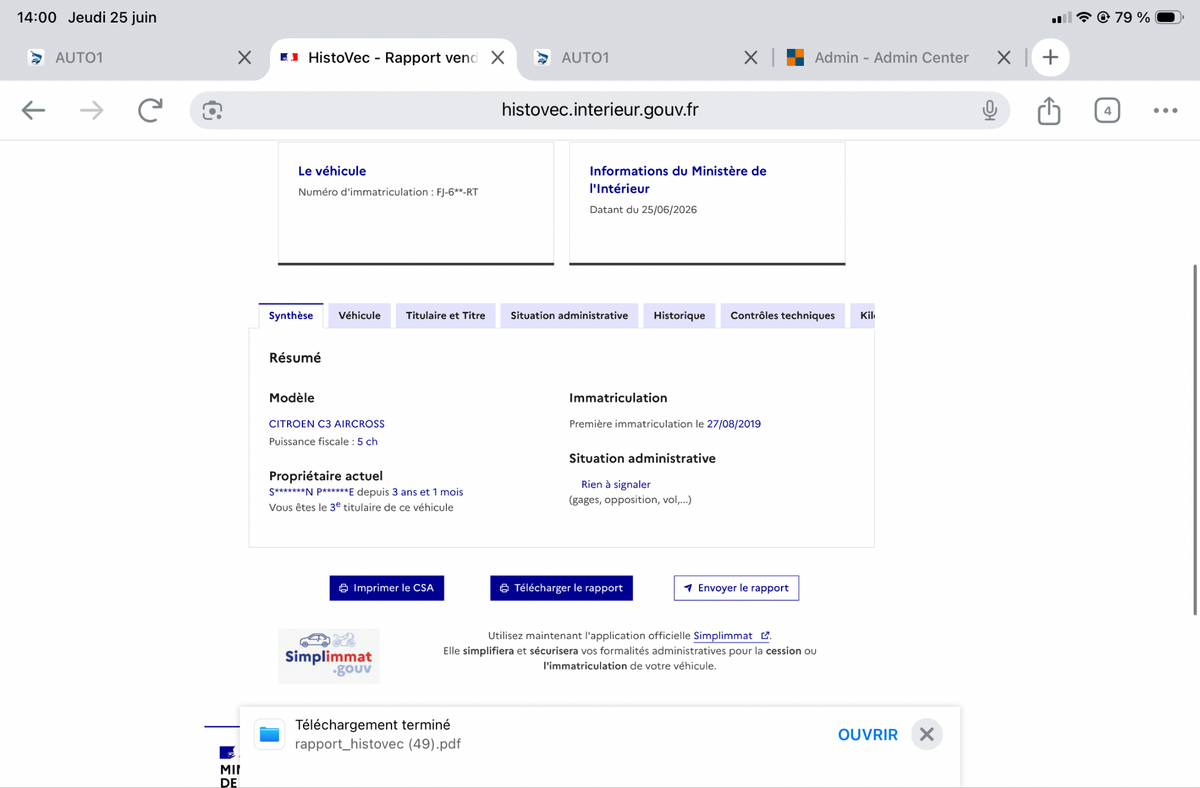Click the rapport_histovec (49).pdf file name
The width and height of the screenshot is (1200, 788).
coord(378,744)
